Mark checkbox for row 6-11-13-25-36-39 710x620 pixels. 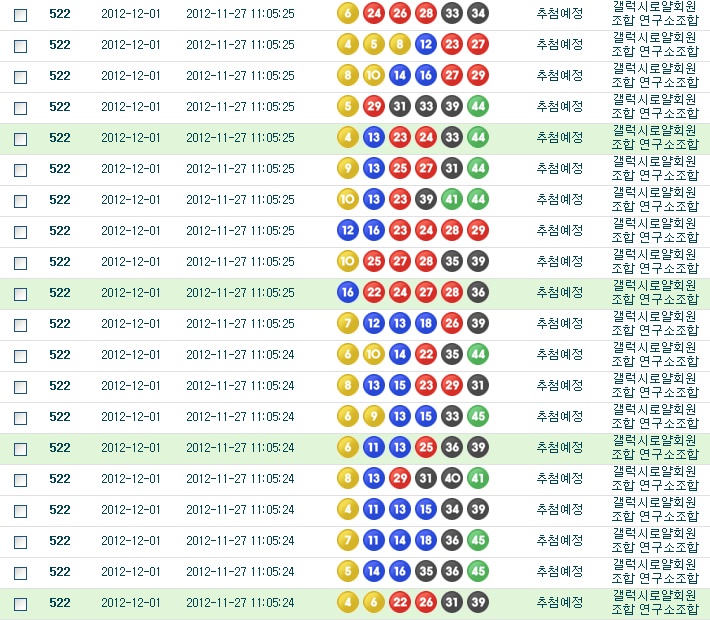(x=20, y=449)
